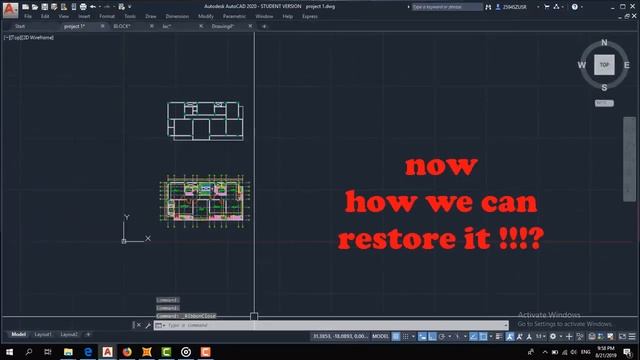Viewport: 640px width, 360px height.
Task: Toggle snap mode in the status bar
Action: click(x=405, y=336)
